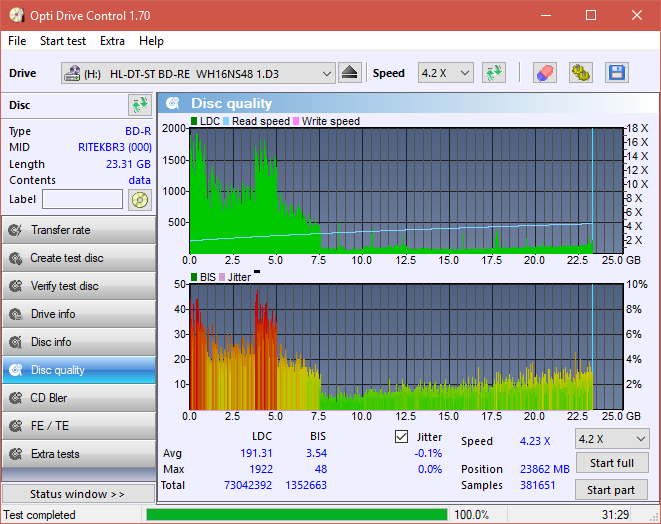The height and width of the screenshot is (524, 661).
Task: Click the LDC chart area
Action: [406, 190]
